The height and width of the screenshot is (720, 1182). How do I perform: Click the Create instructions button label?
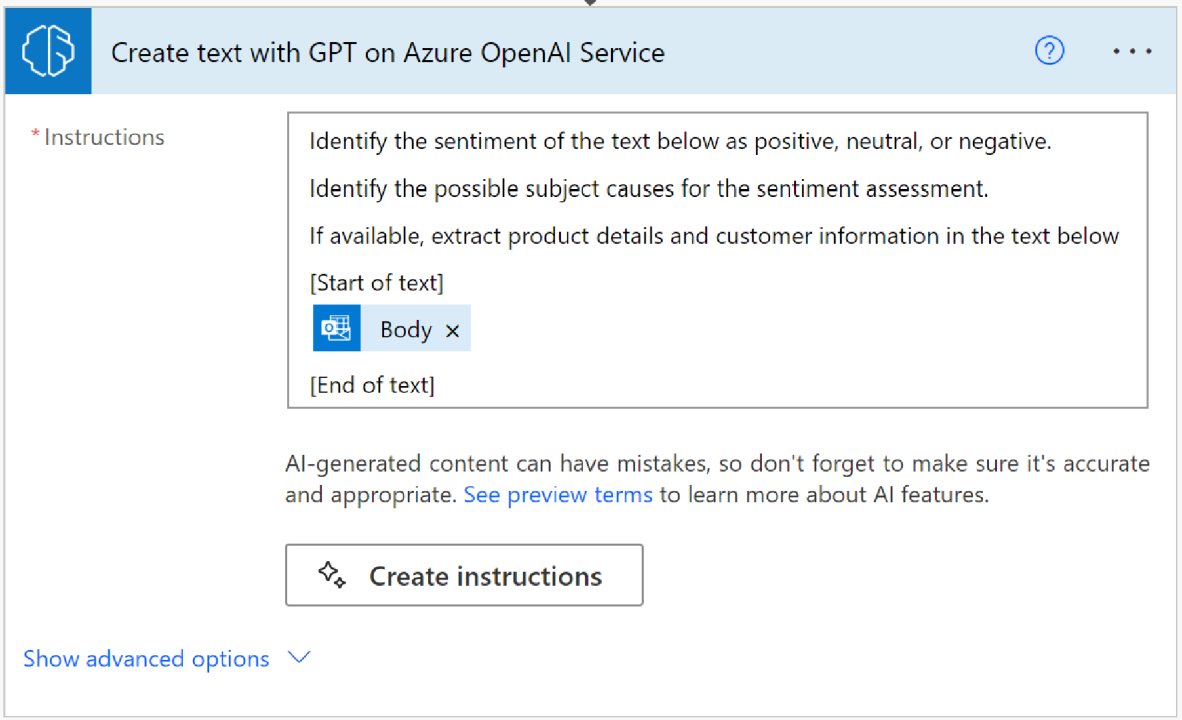(485, 576)
